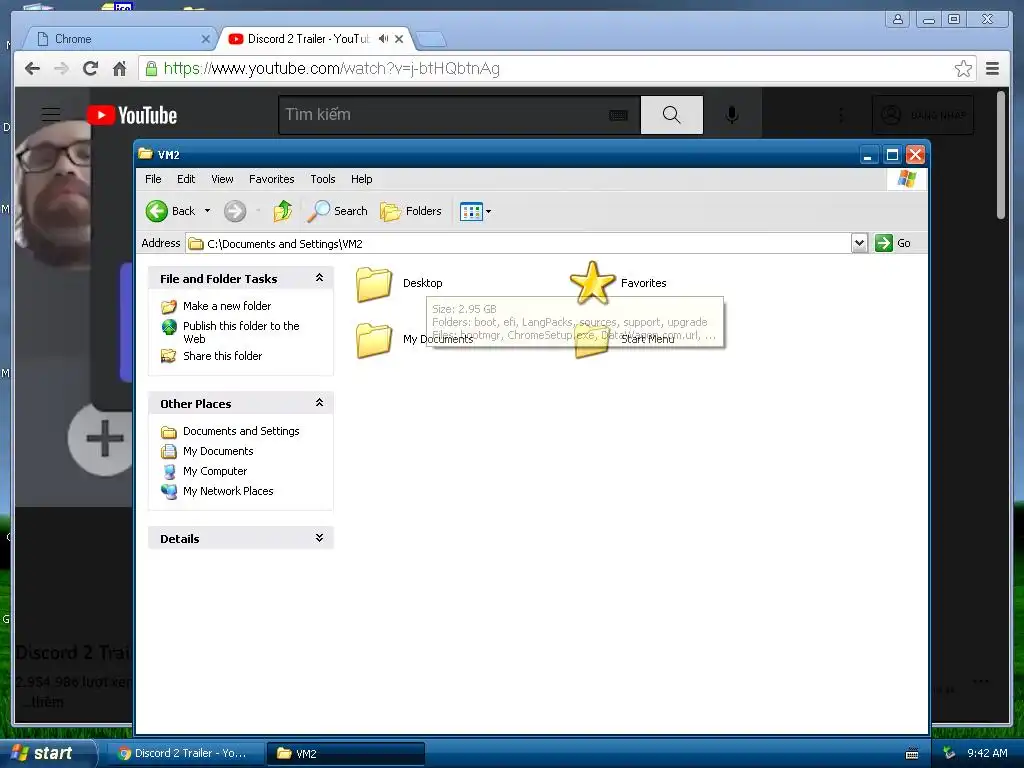Open the Help menu in VM2 window

coord(361,179)
